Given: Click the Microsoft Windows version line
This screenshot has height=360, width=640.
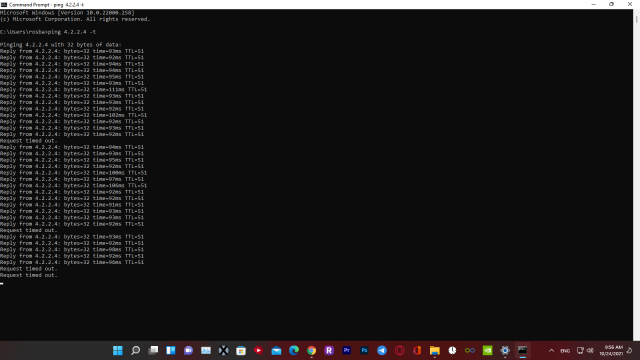Looking at the screenshot, I should coord(67,13).
